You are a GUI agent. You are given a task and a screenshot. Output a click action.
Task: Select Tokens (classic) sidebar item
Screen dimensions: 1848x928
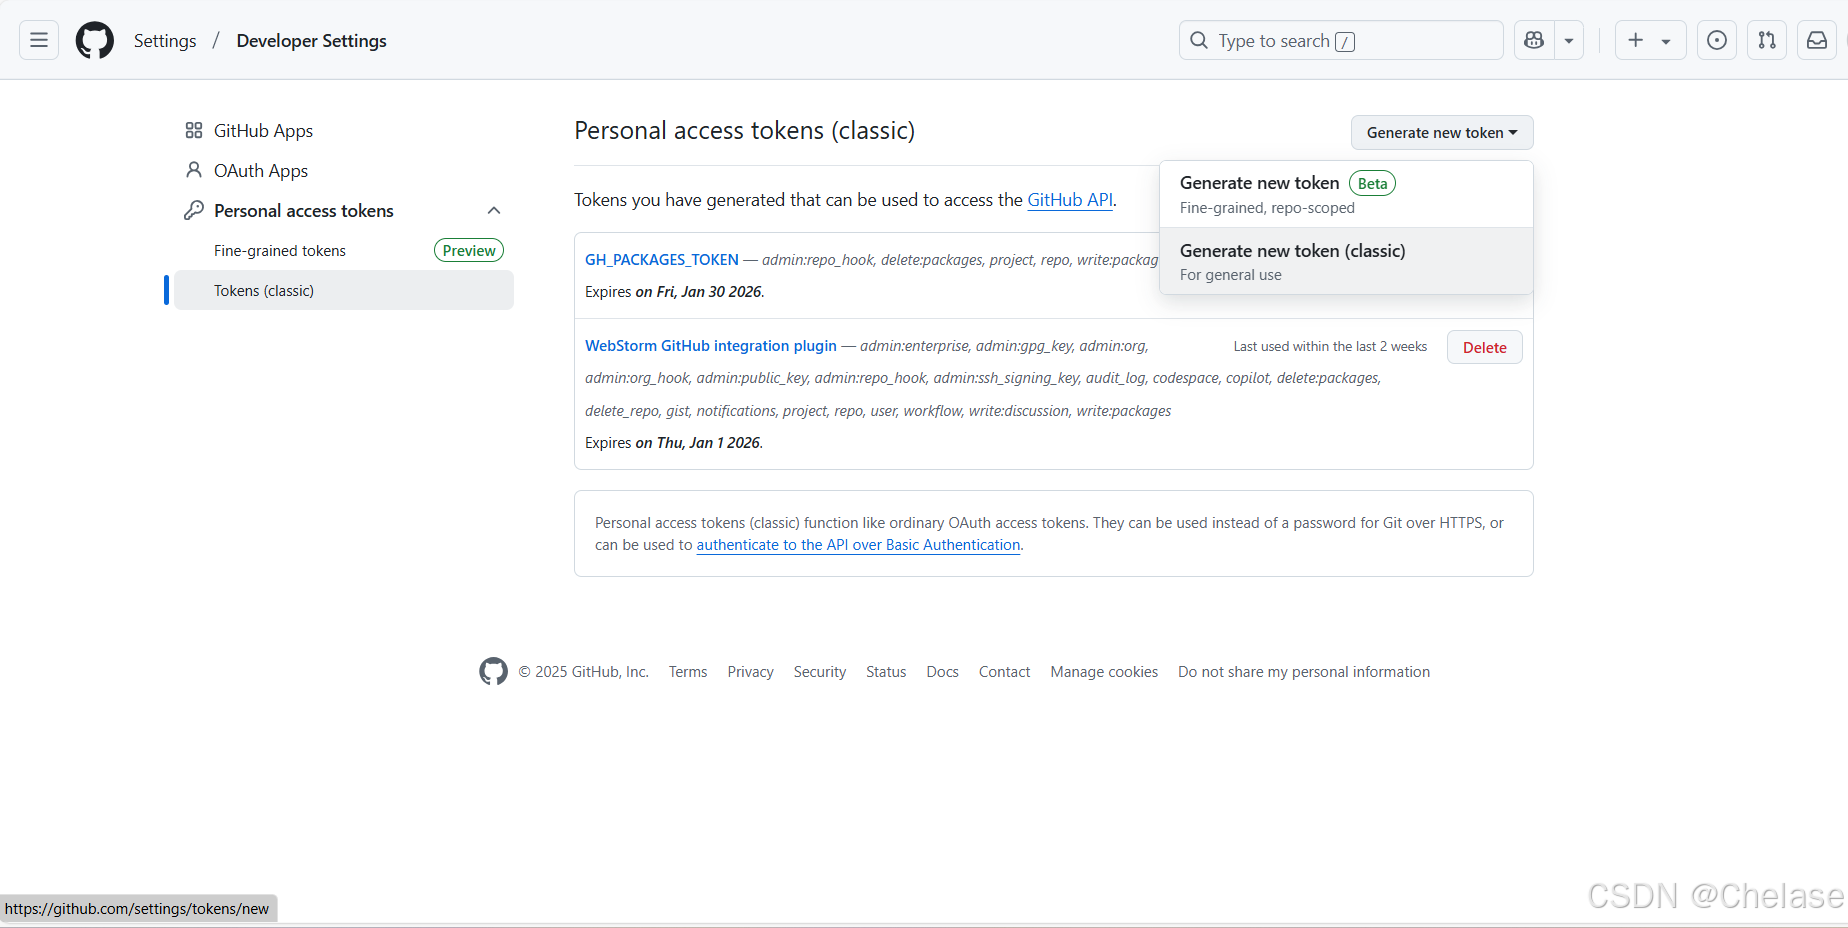[344, 290]
